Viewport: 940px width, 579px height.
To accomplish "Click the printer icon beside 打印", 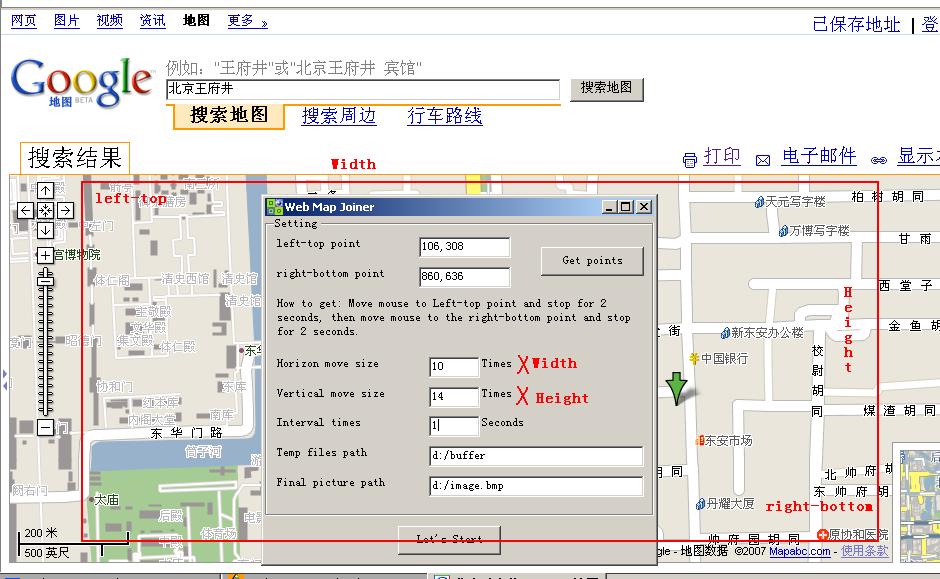I will [690, 159].
